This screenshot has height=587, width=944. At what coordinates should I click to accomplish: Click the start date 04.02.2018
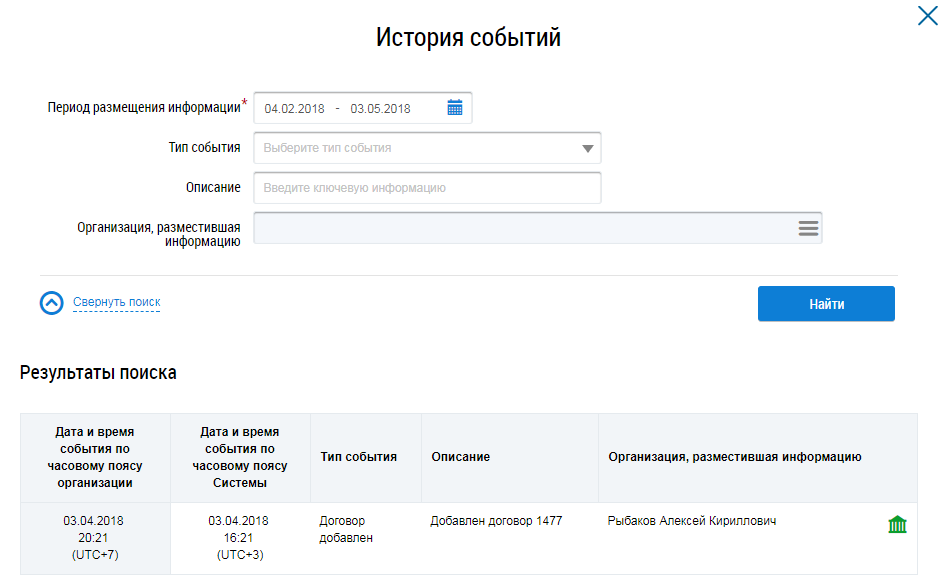click(x=294, y=109)
